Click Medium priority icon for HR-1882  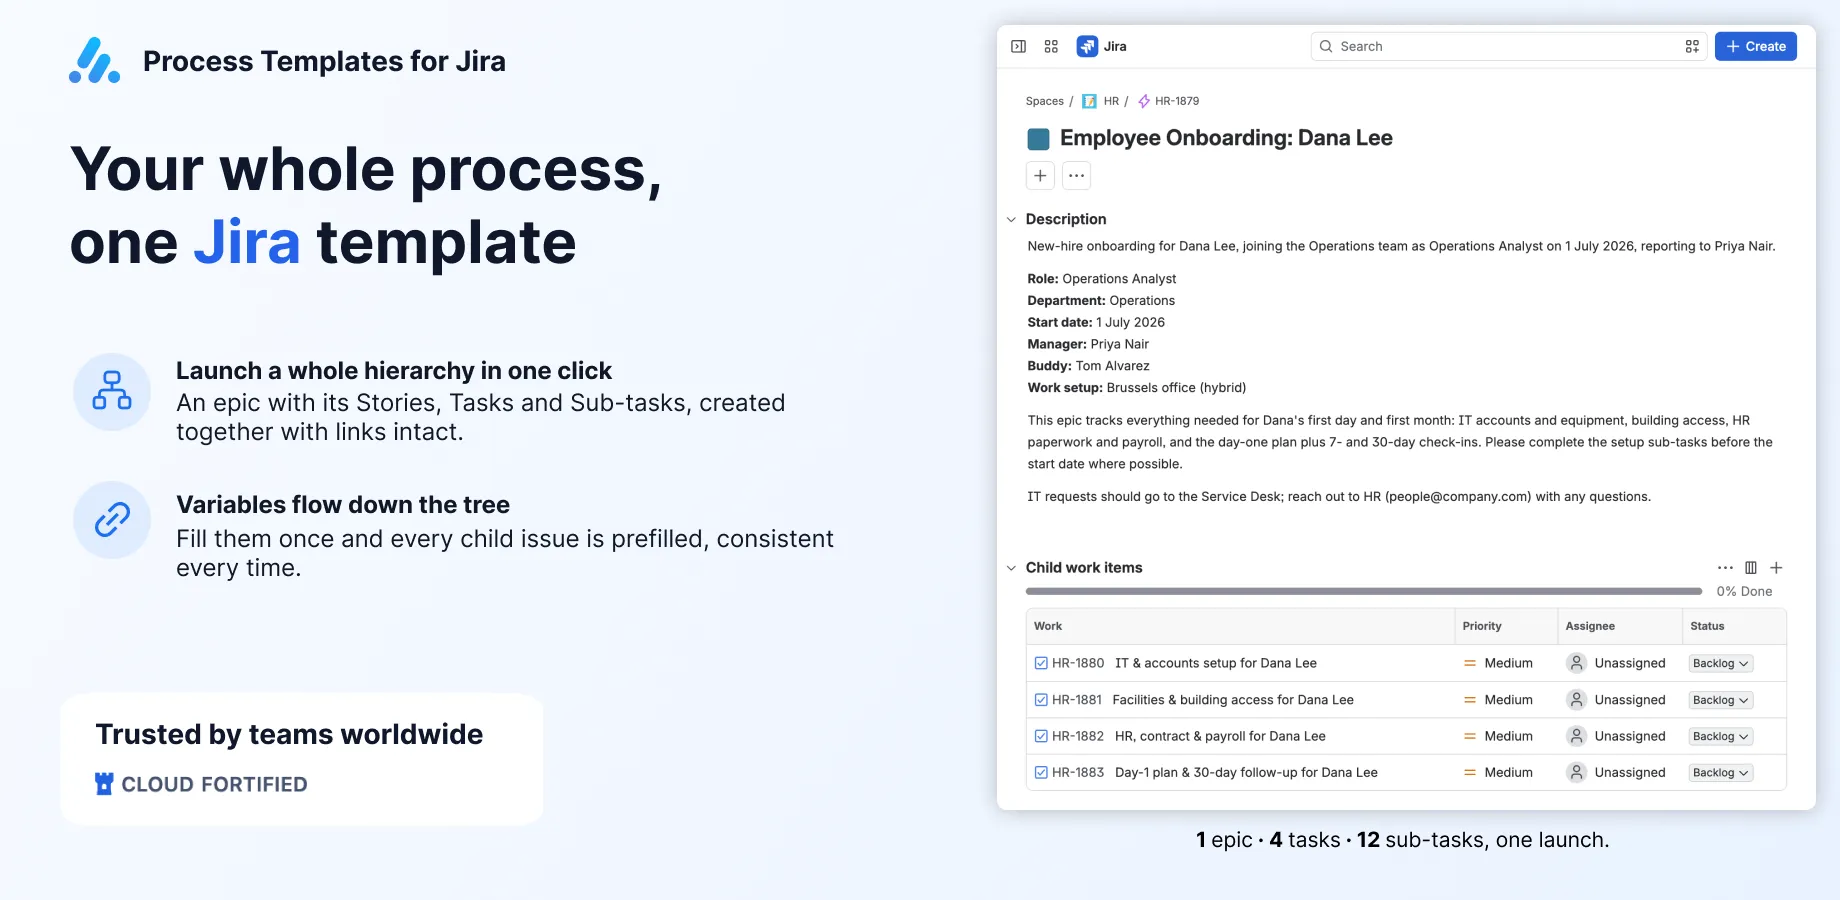pos(1470,736)
